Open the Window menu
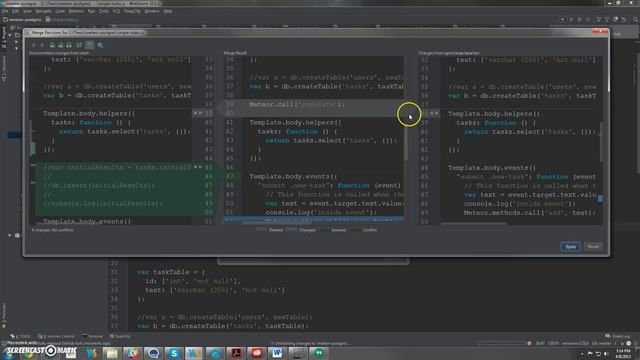Image resolution: width=640 pixels, height=360 pixels. coord(152,11)
